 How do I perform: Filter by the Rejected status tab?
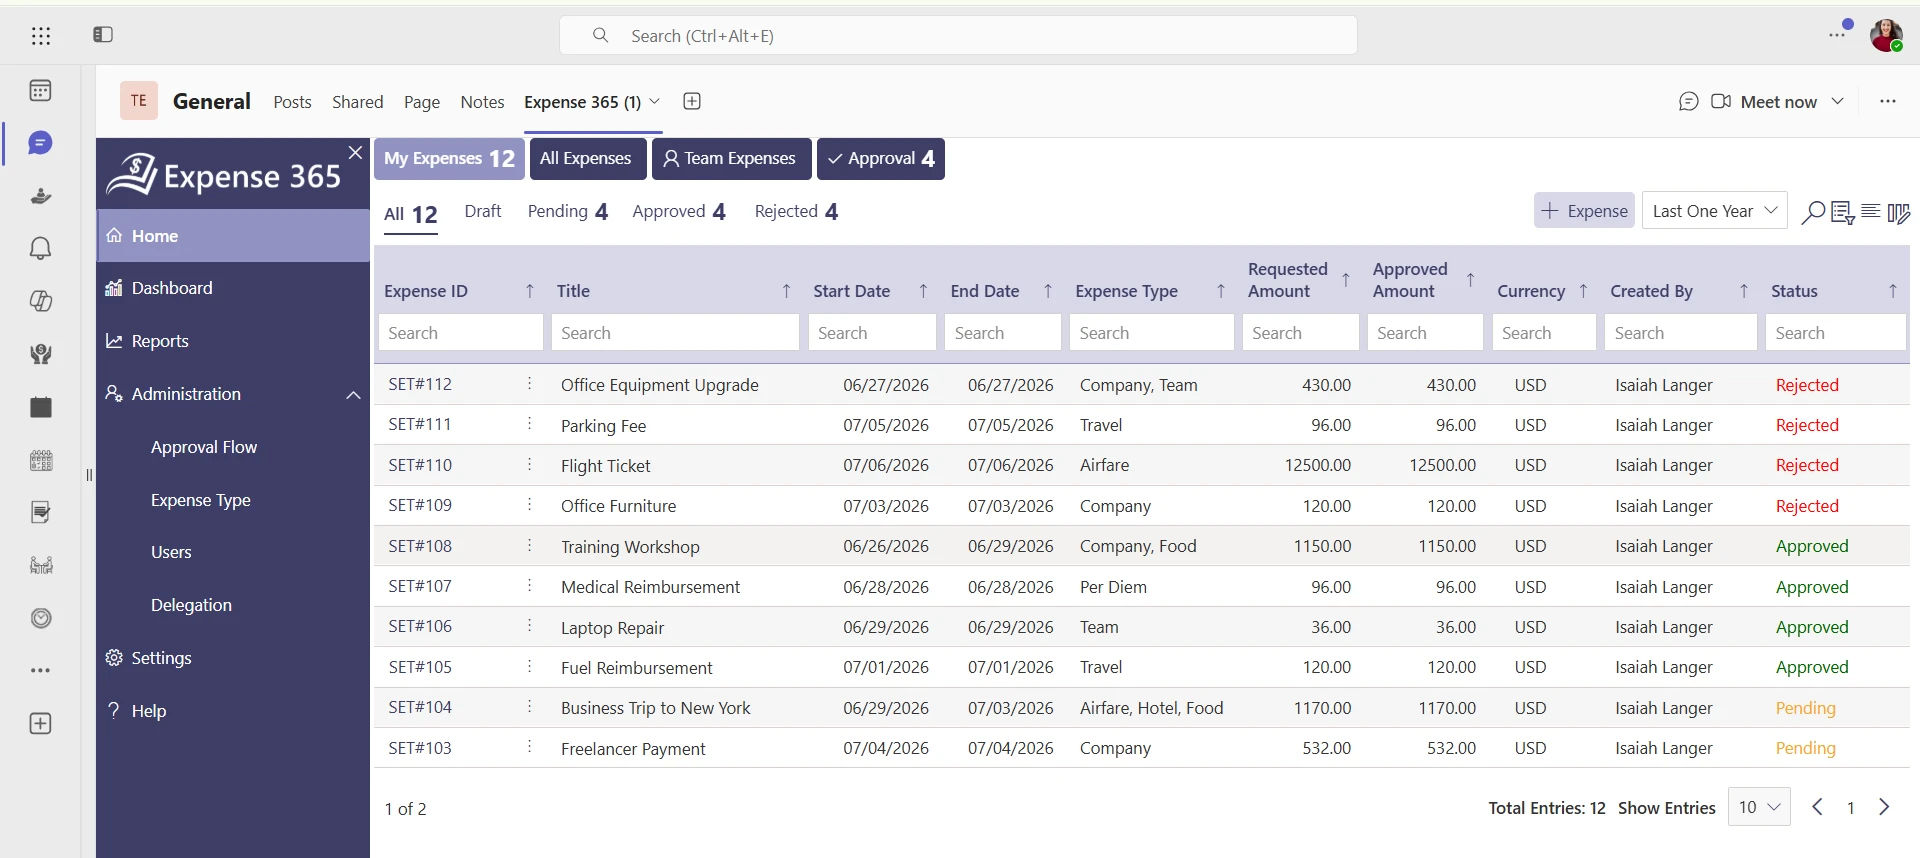pyautogui.click(x=796, y=212)
